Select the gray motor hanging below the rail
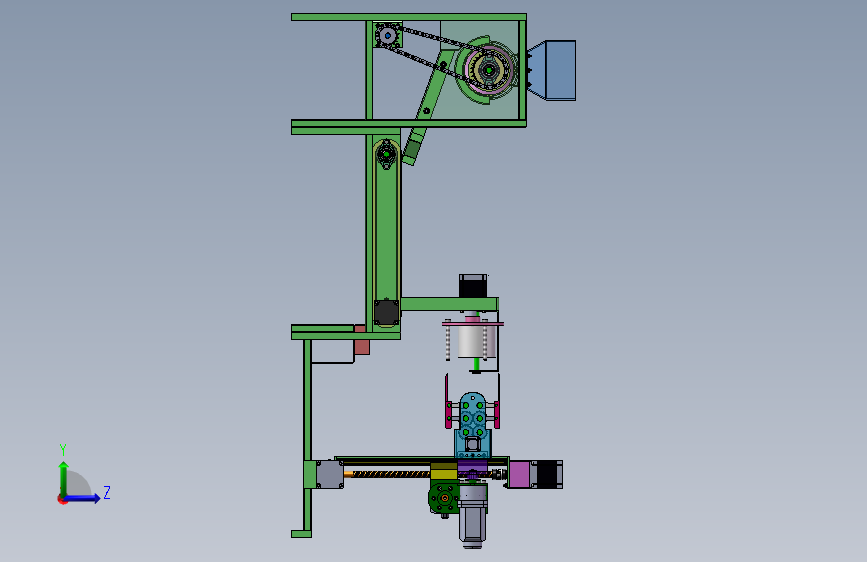The width and height of the screenshot is (867, 562). coord(473,517)
